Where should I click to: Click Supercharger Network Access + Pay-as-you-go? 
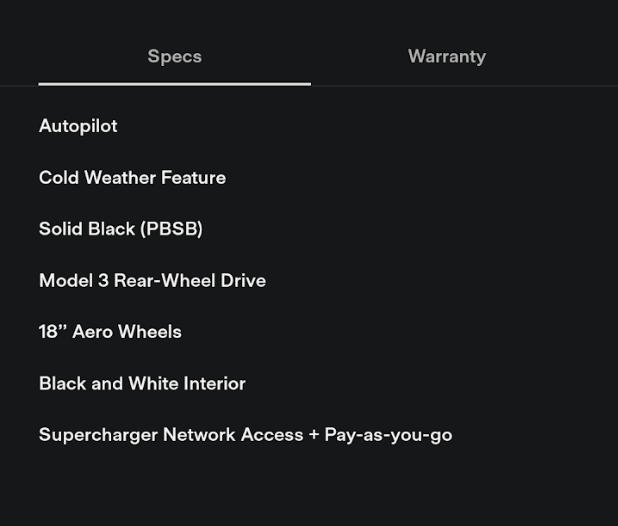(245, 435)
